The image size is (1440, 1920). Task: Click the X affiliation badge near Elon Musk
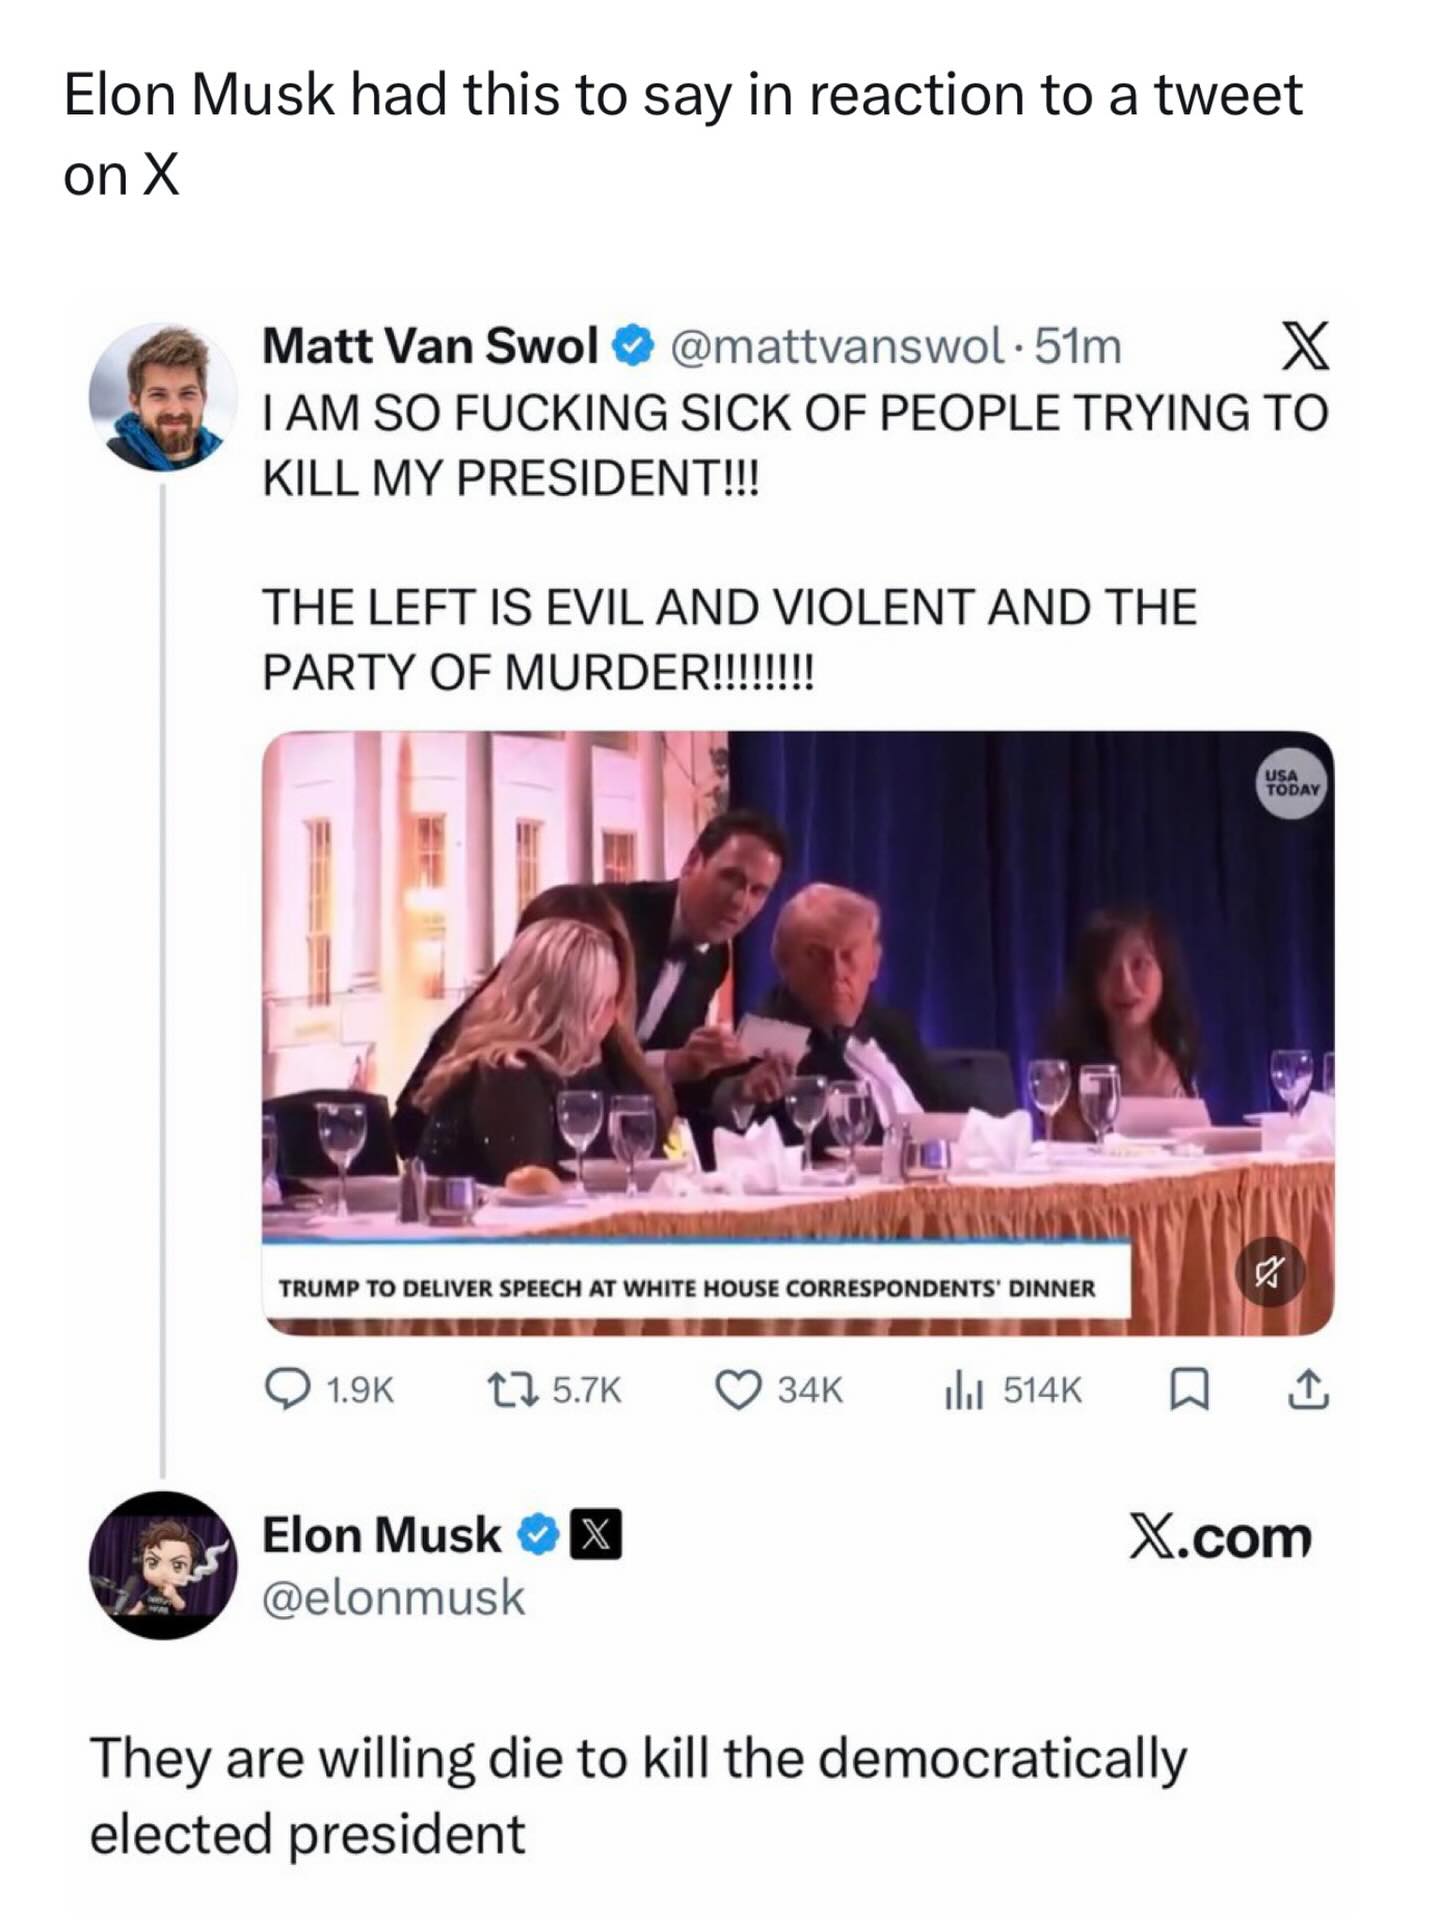click(x=596, y=1535)
